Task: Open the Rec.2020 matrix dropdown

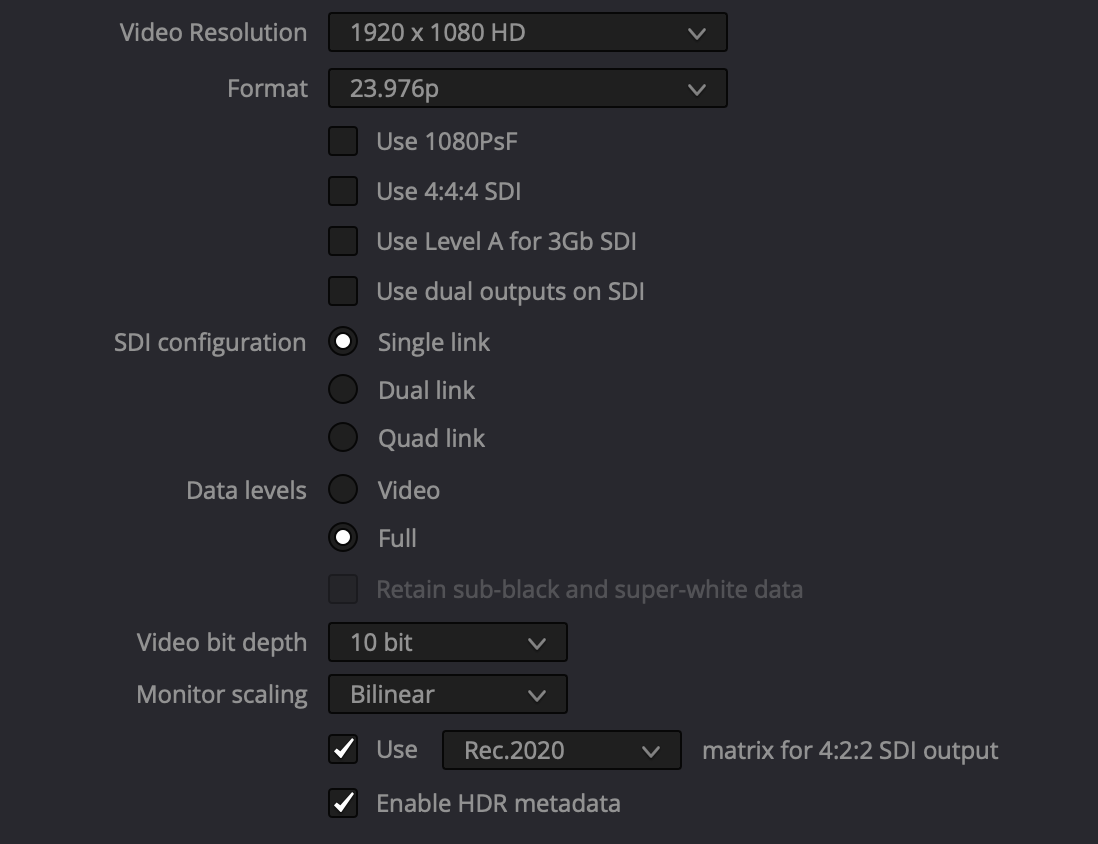Action: [561, 749]
